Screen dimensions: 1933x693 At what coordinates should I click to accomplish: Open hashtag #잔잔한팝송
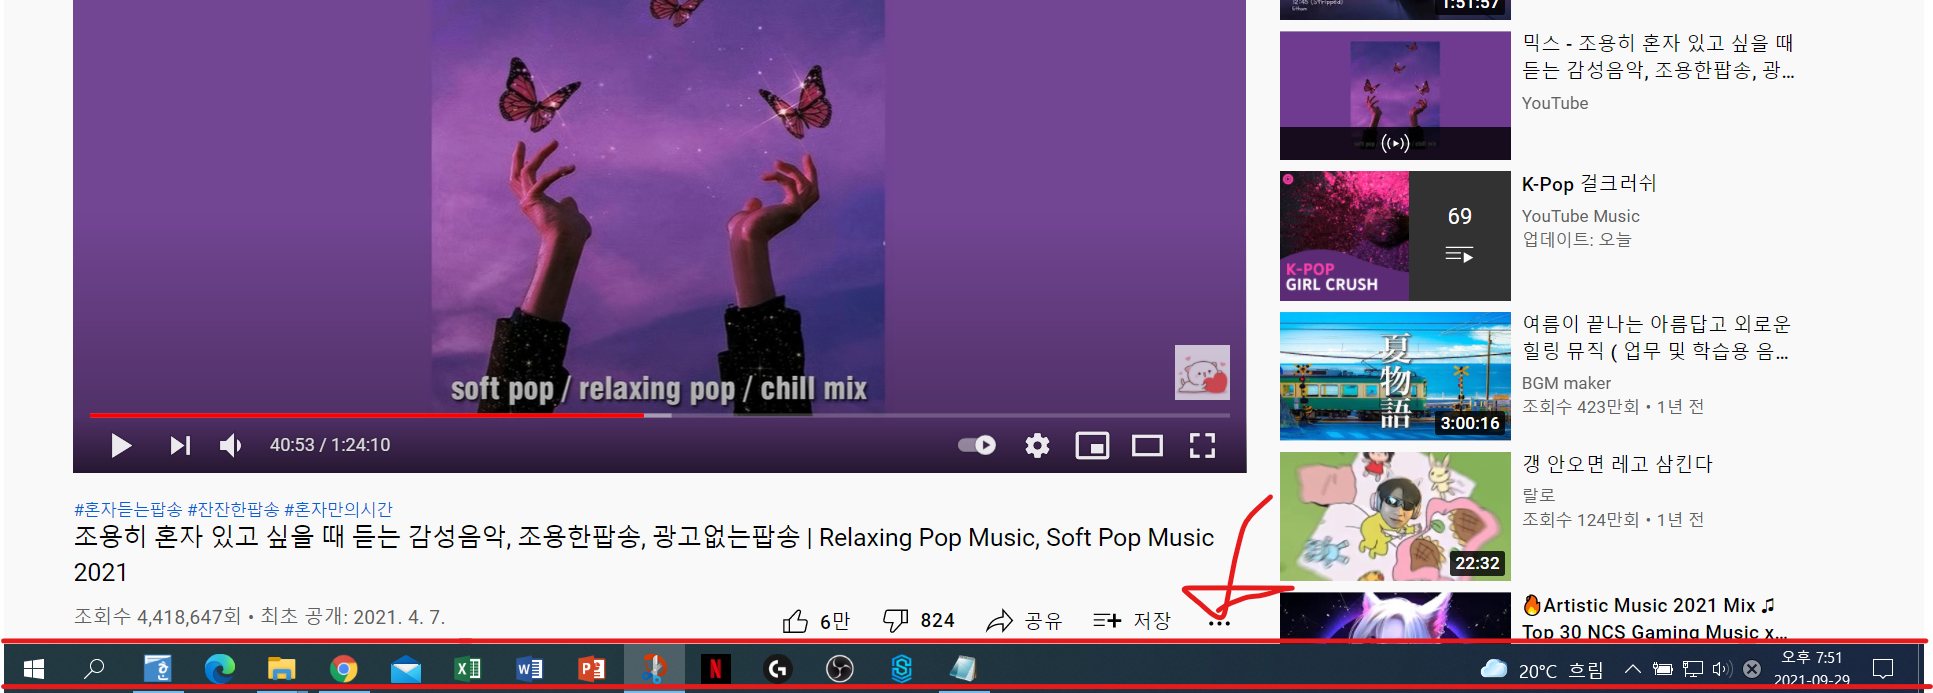[233, 510]
